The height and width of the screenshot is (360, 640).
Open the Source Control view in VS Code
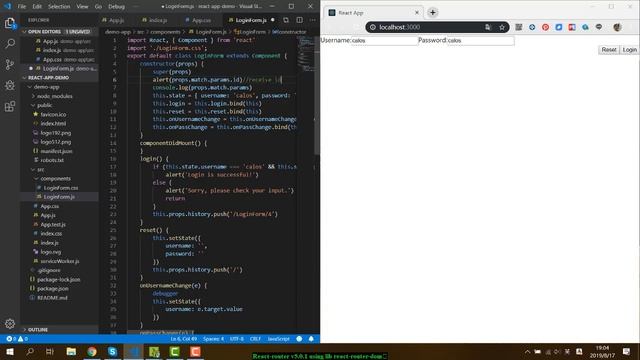click(10, 64)
